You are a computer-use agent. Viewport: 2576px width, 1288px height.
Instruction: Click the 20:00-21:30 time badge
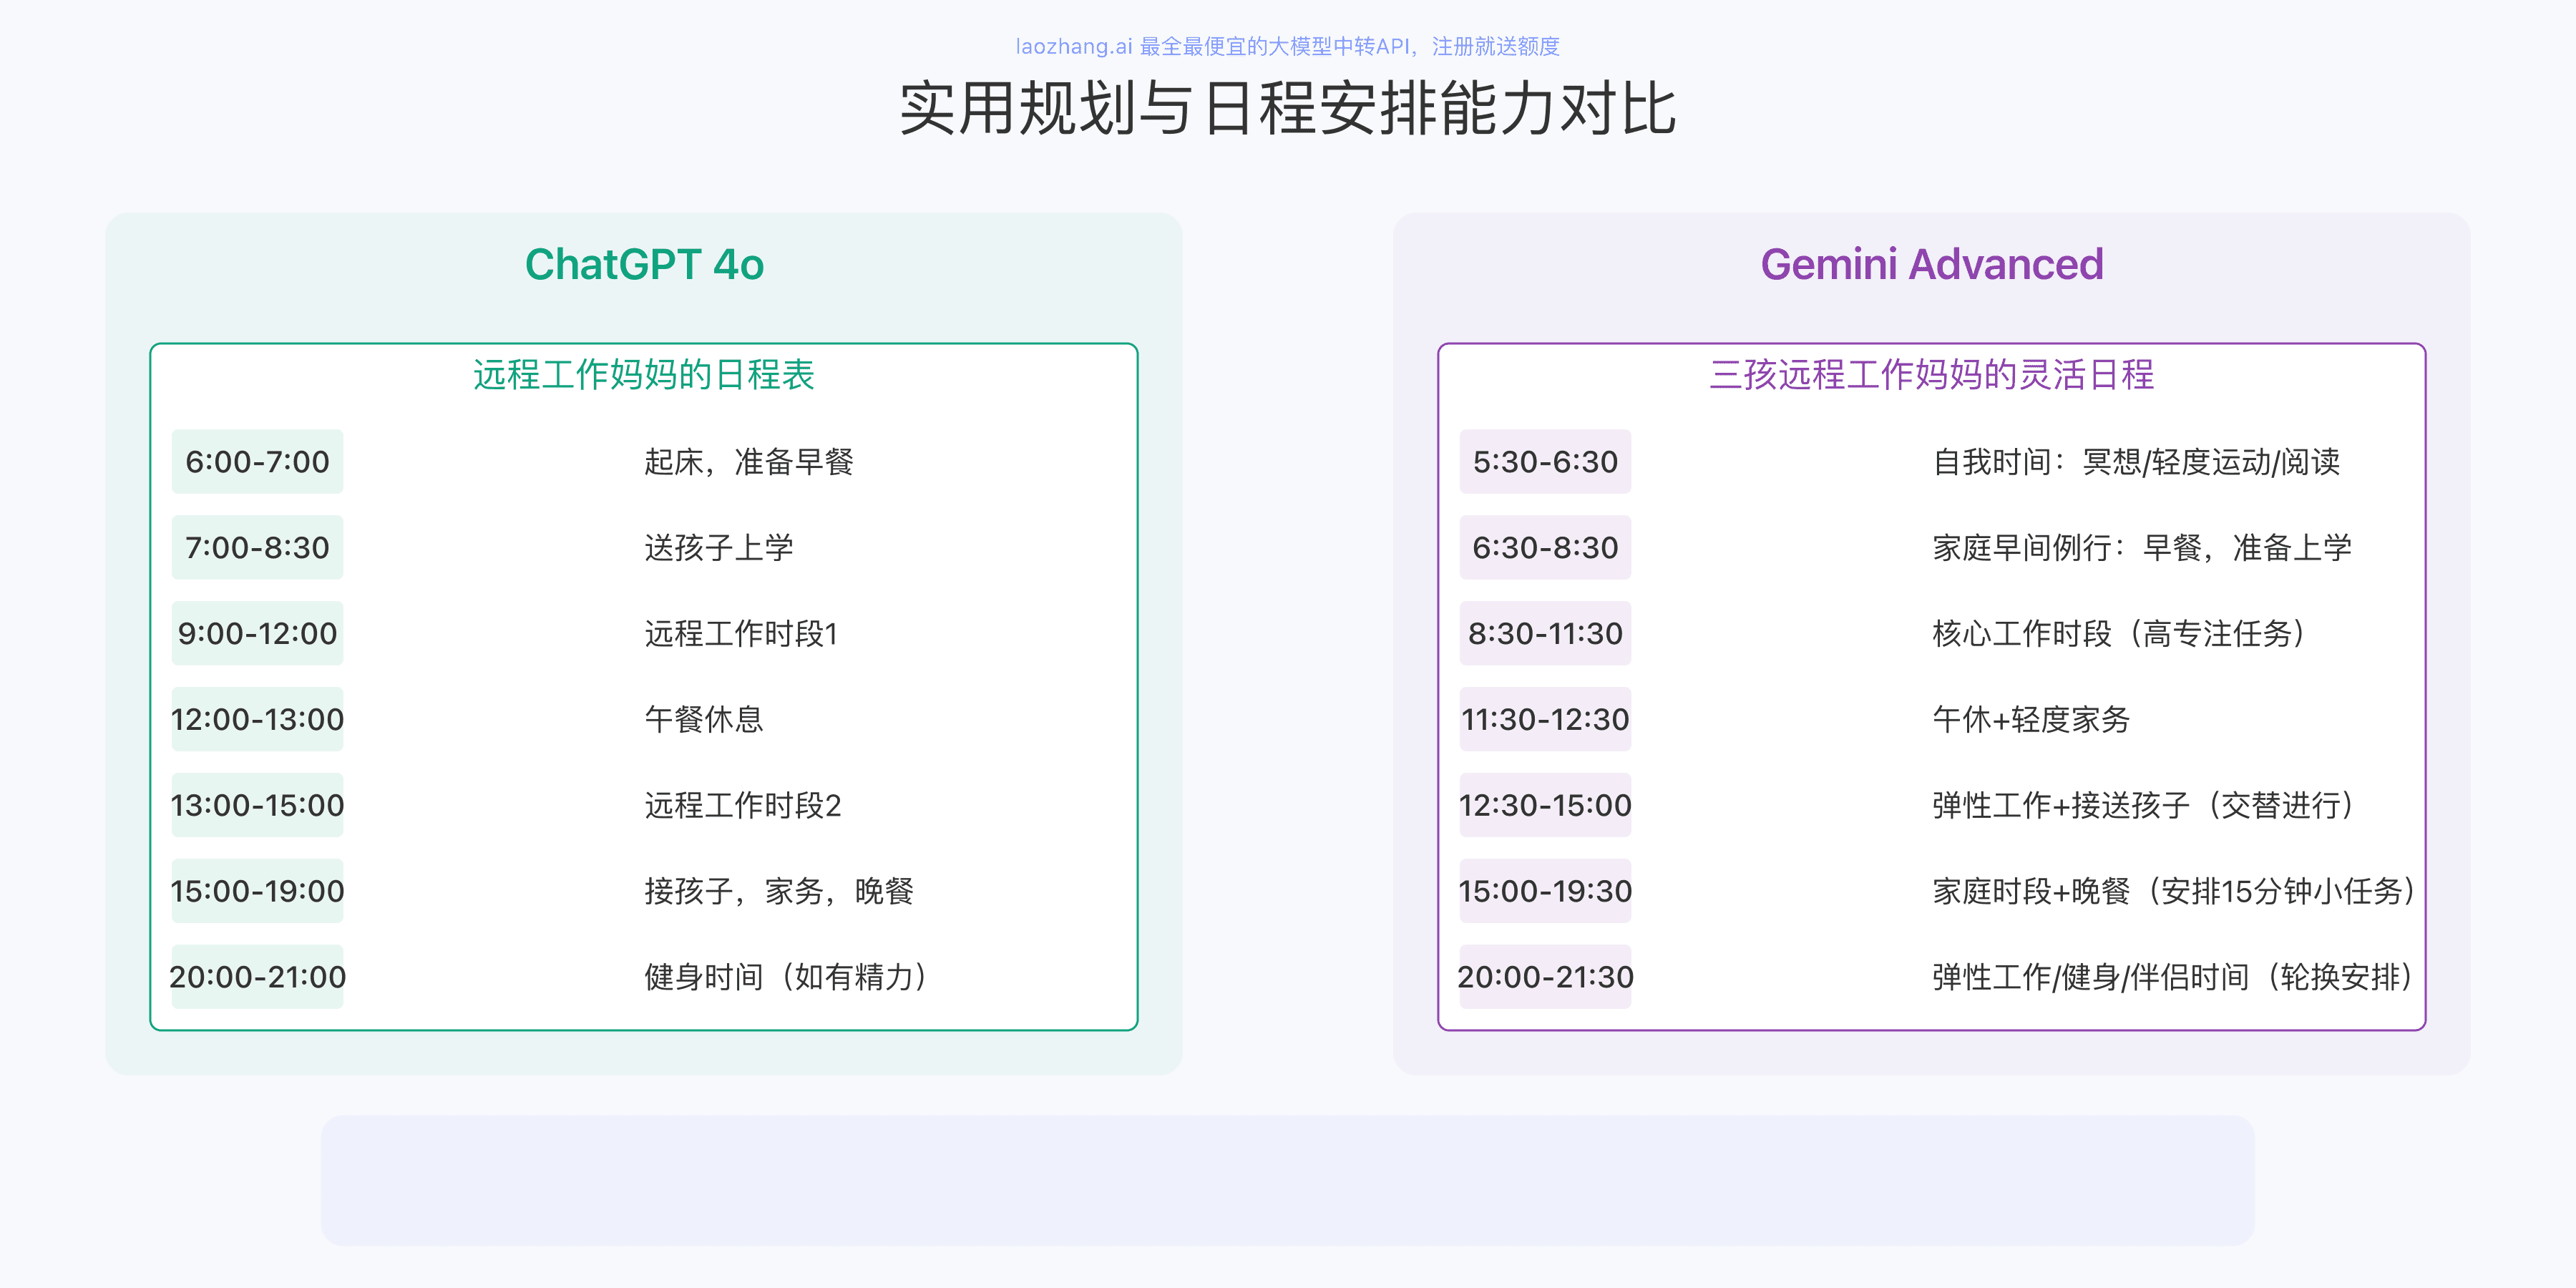[x=1545, y=978]
